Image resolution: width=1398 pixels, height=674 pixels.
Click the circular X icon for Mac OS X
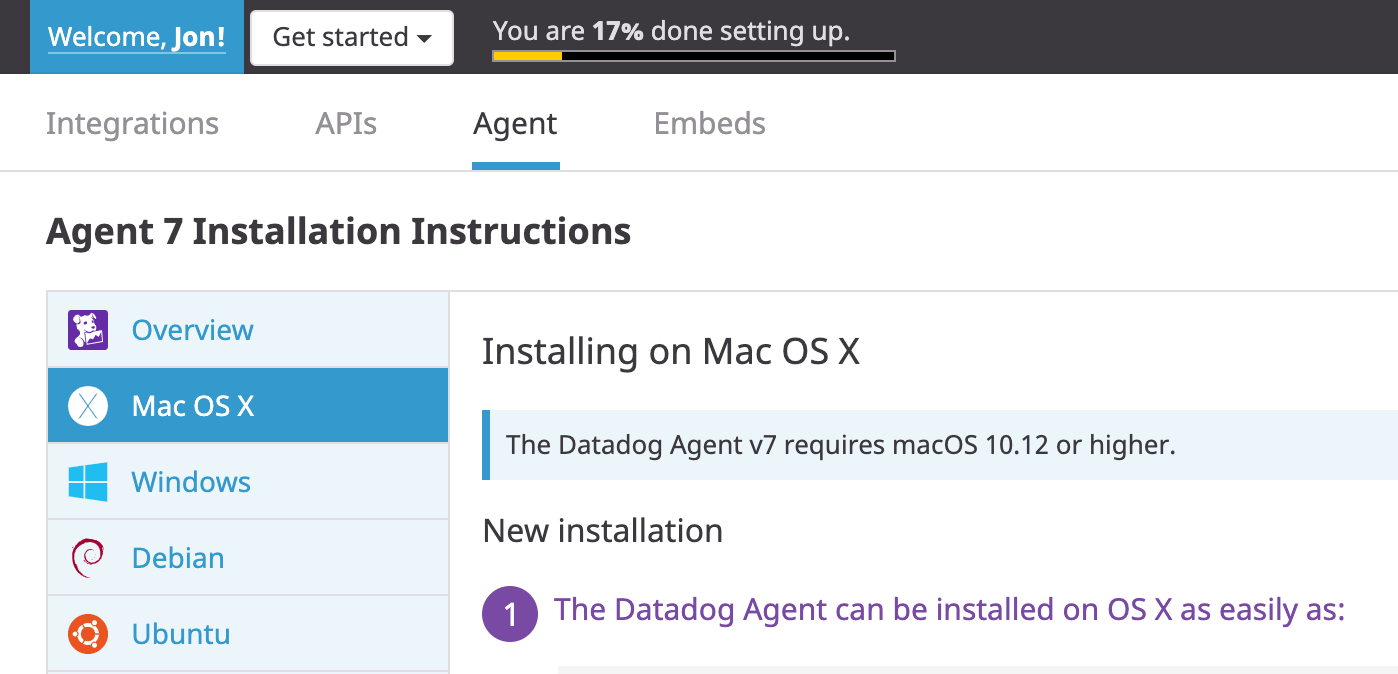pyautogui.click(x=88, y=406)
